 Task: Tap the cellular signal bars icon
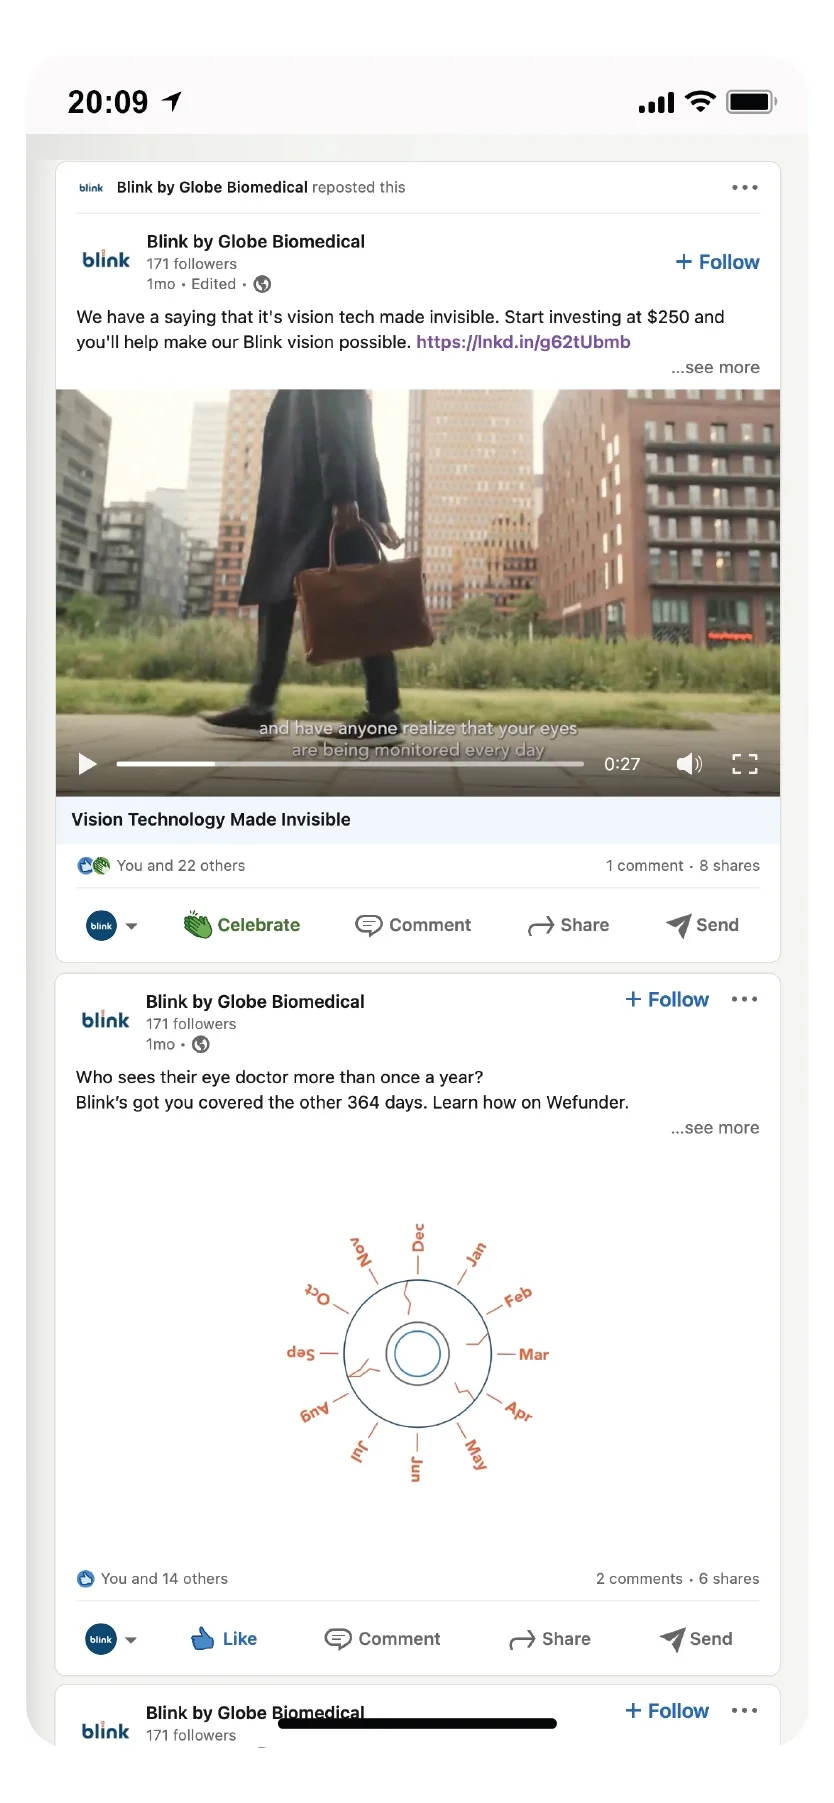point(656,103)
